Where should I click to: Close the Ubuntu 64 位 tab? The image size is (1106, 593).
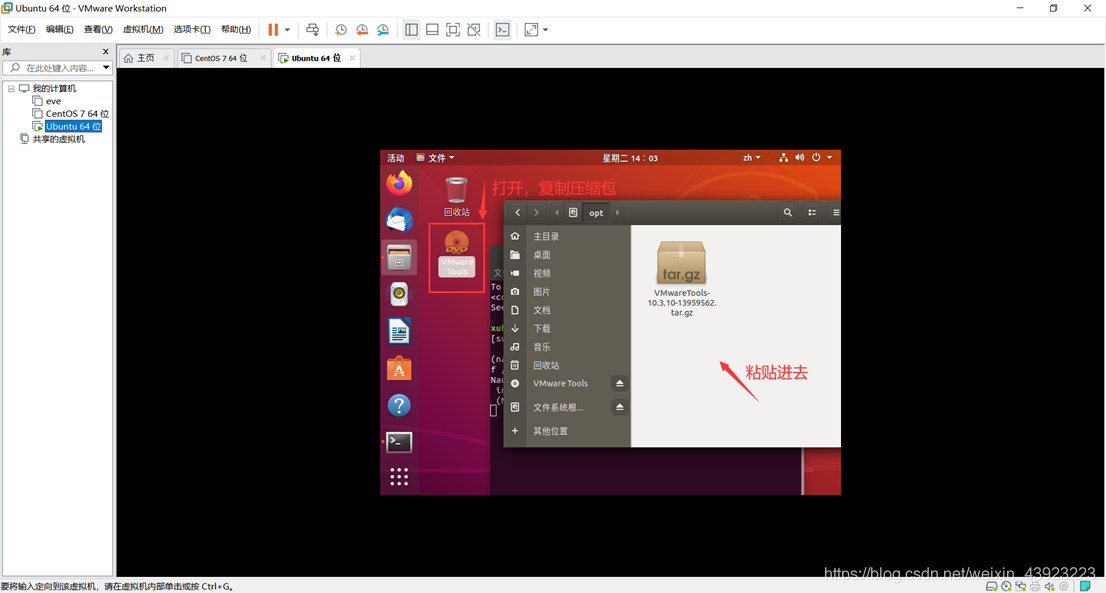point(352,58)
